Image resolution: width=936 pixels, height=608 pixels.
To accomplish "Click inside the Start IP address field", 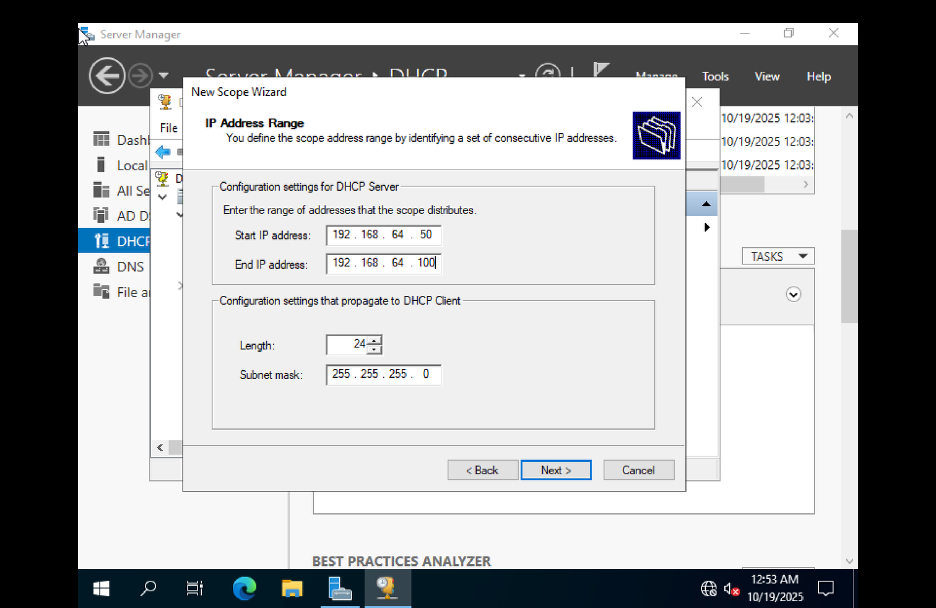I will pos(383,236).
